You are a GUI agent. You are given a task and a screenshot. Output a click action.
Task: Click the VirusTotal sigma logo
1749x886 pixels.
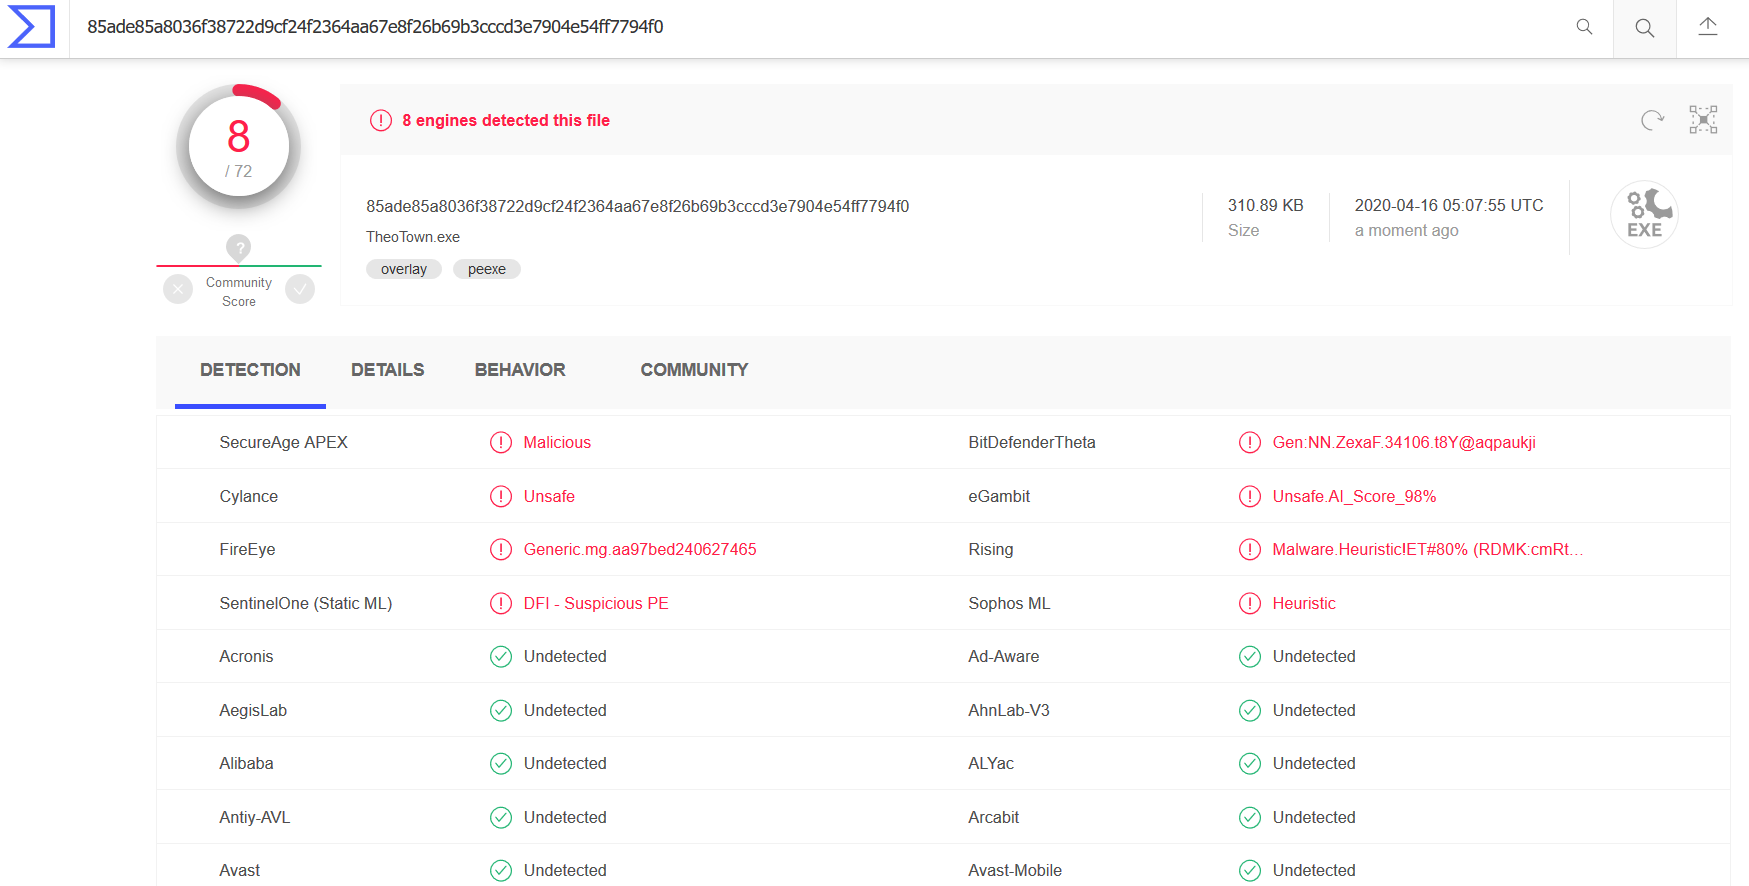click(x=31, y=27)
